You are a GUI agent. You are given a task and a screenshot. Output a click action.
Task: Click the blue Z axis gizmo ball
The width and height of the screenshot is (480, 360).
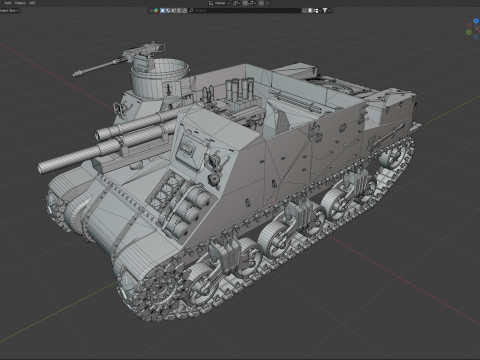[476, 21]
